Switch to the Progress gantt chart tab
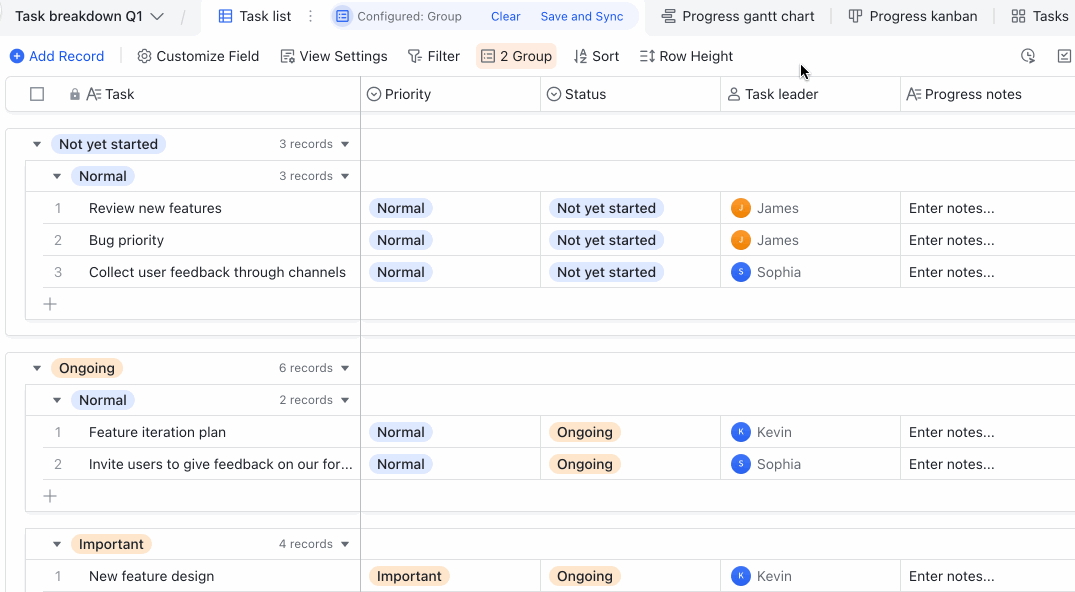The width and height of the screenshot is (1075, 592). coord(738,16)
